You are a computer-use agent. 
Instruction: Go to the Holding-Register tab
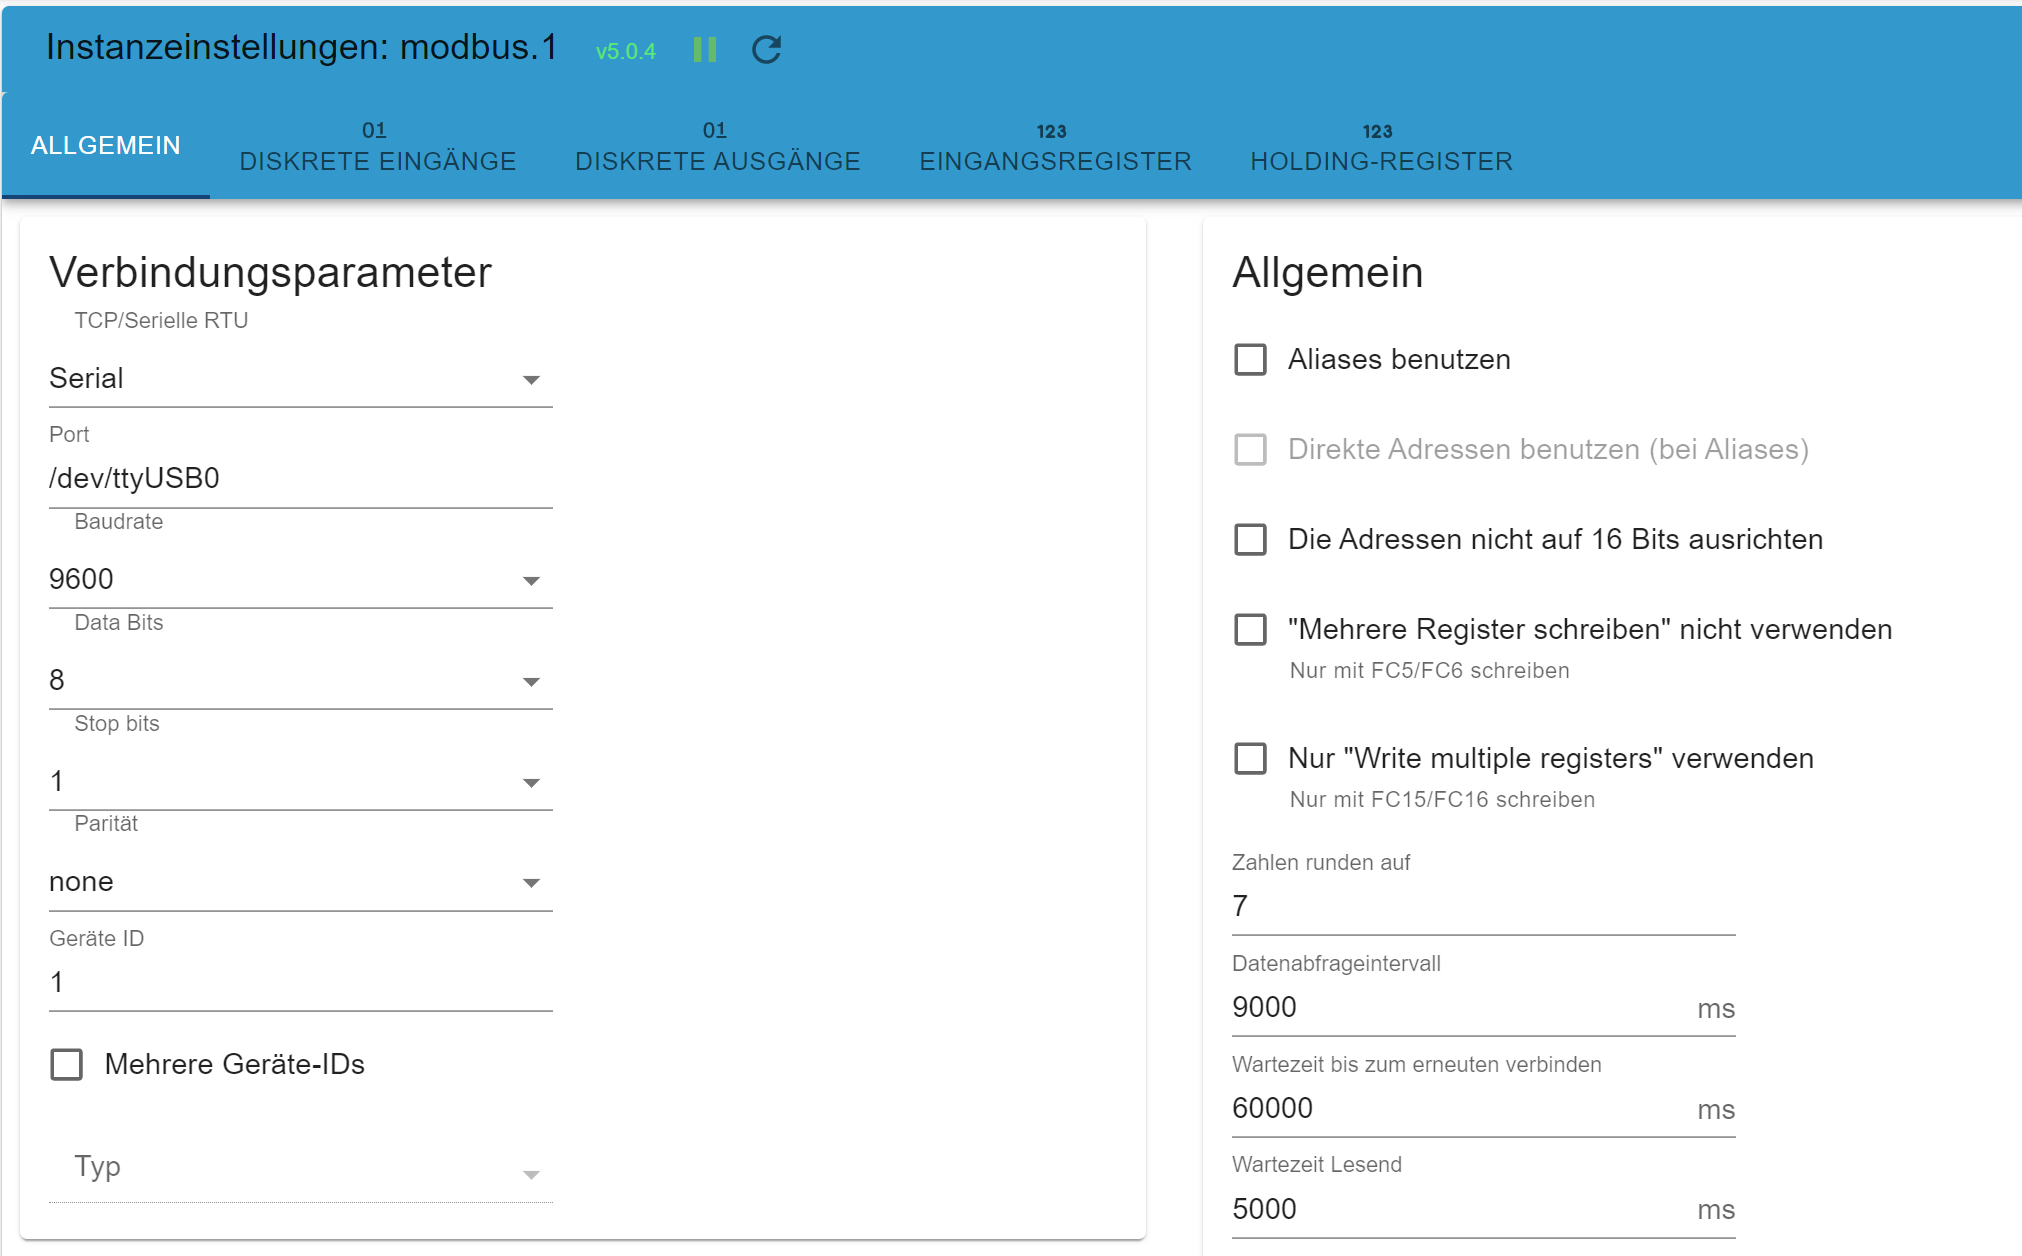[1381, 147]
